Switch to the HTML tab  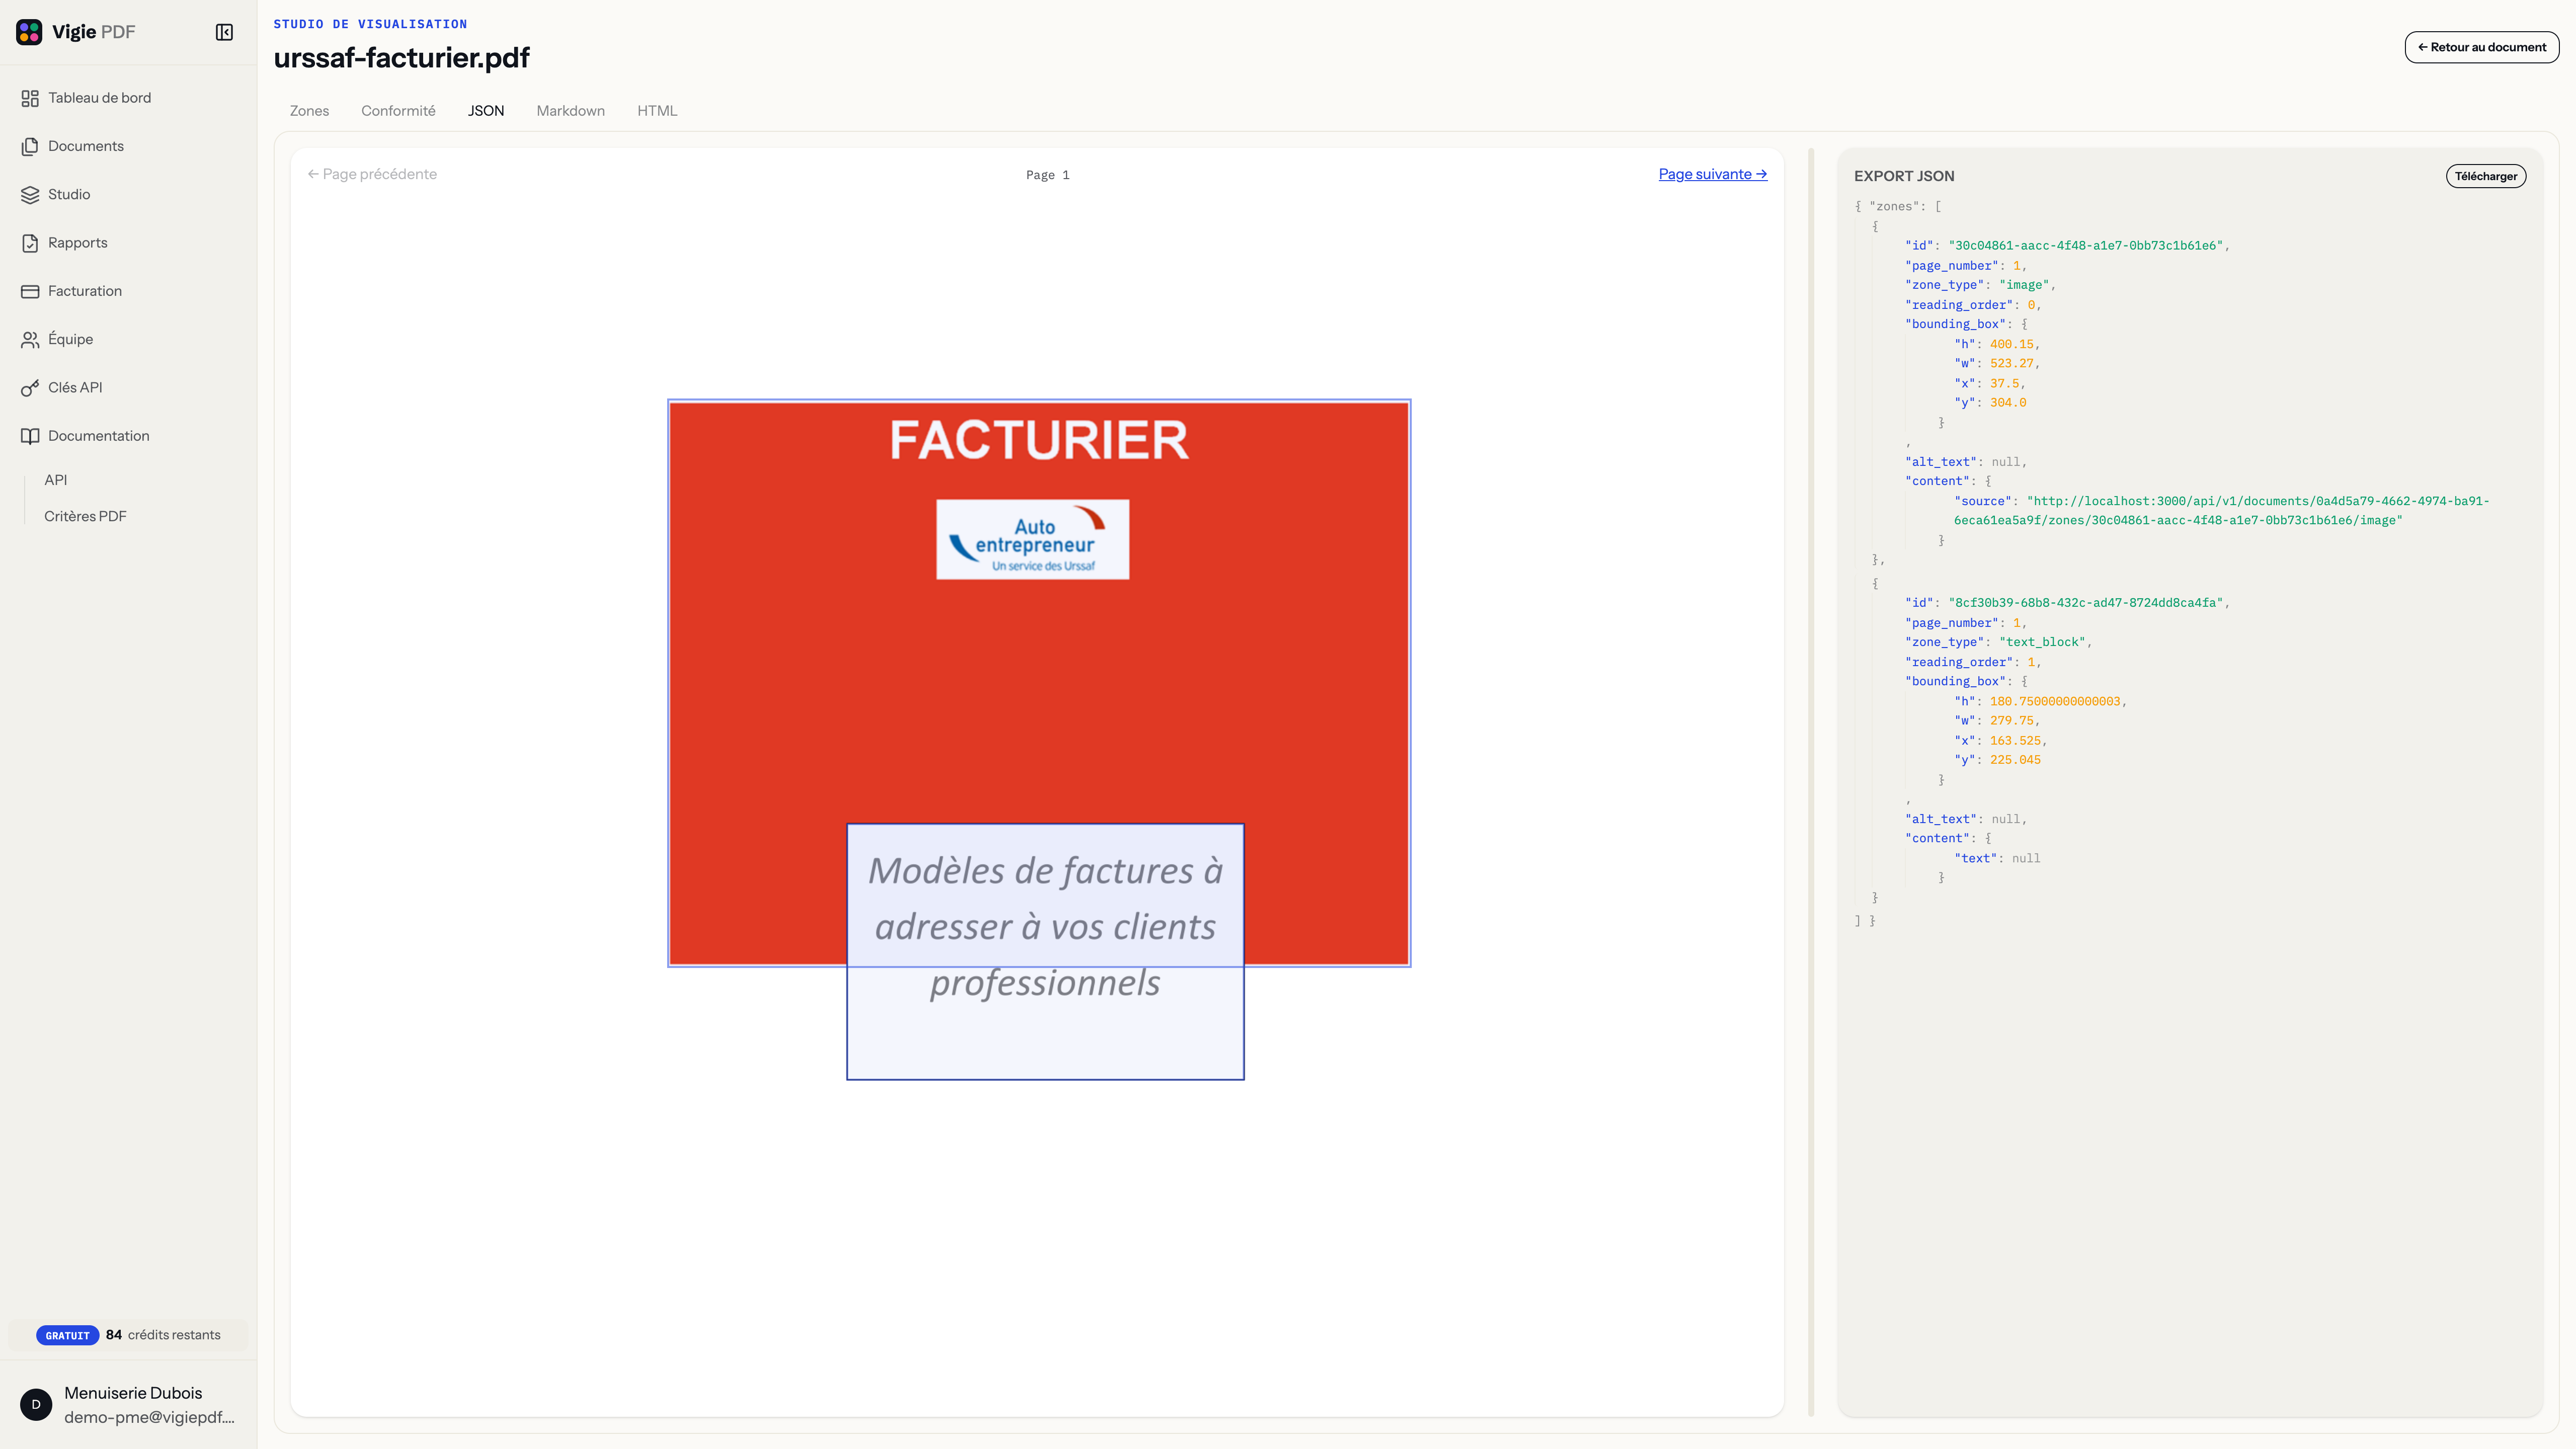point(657,111)
